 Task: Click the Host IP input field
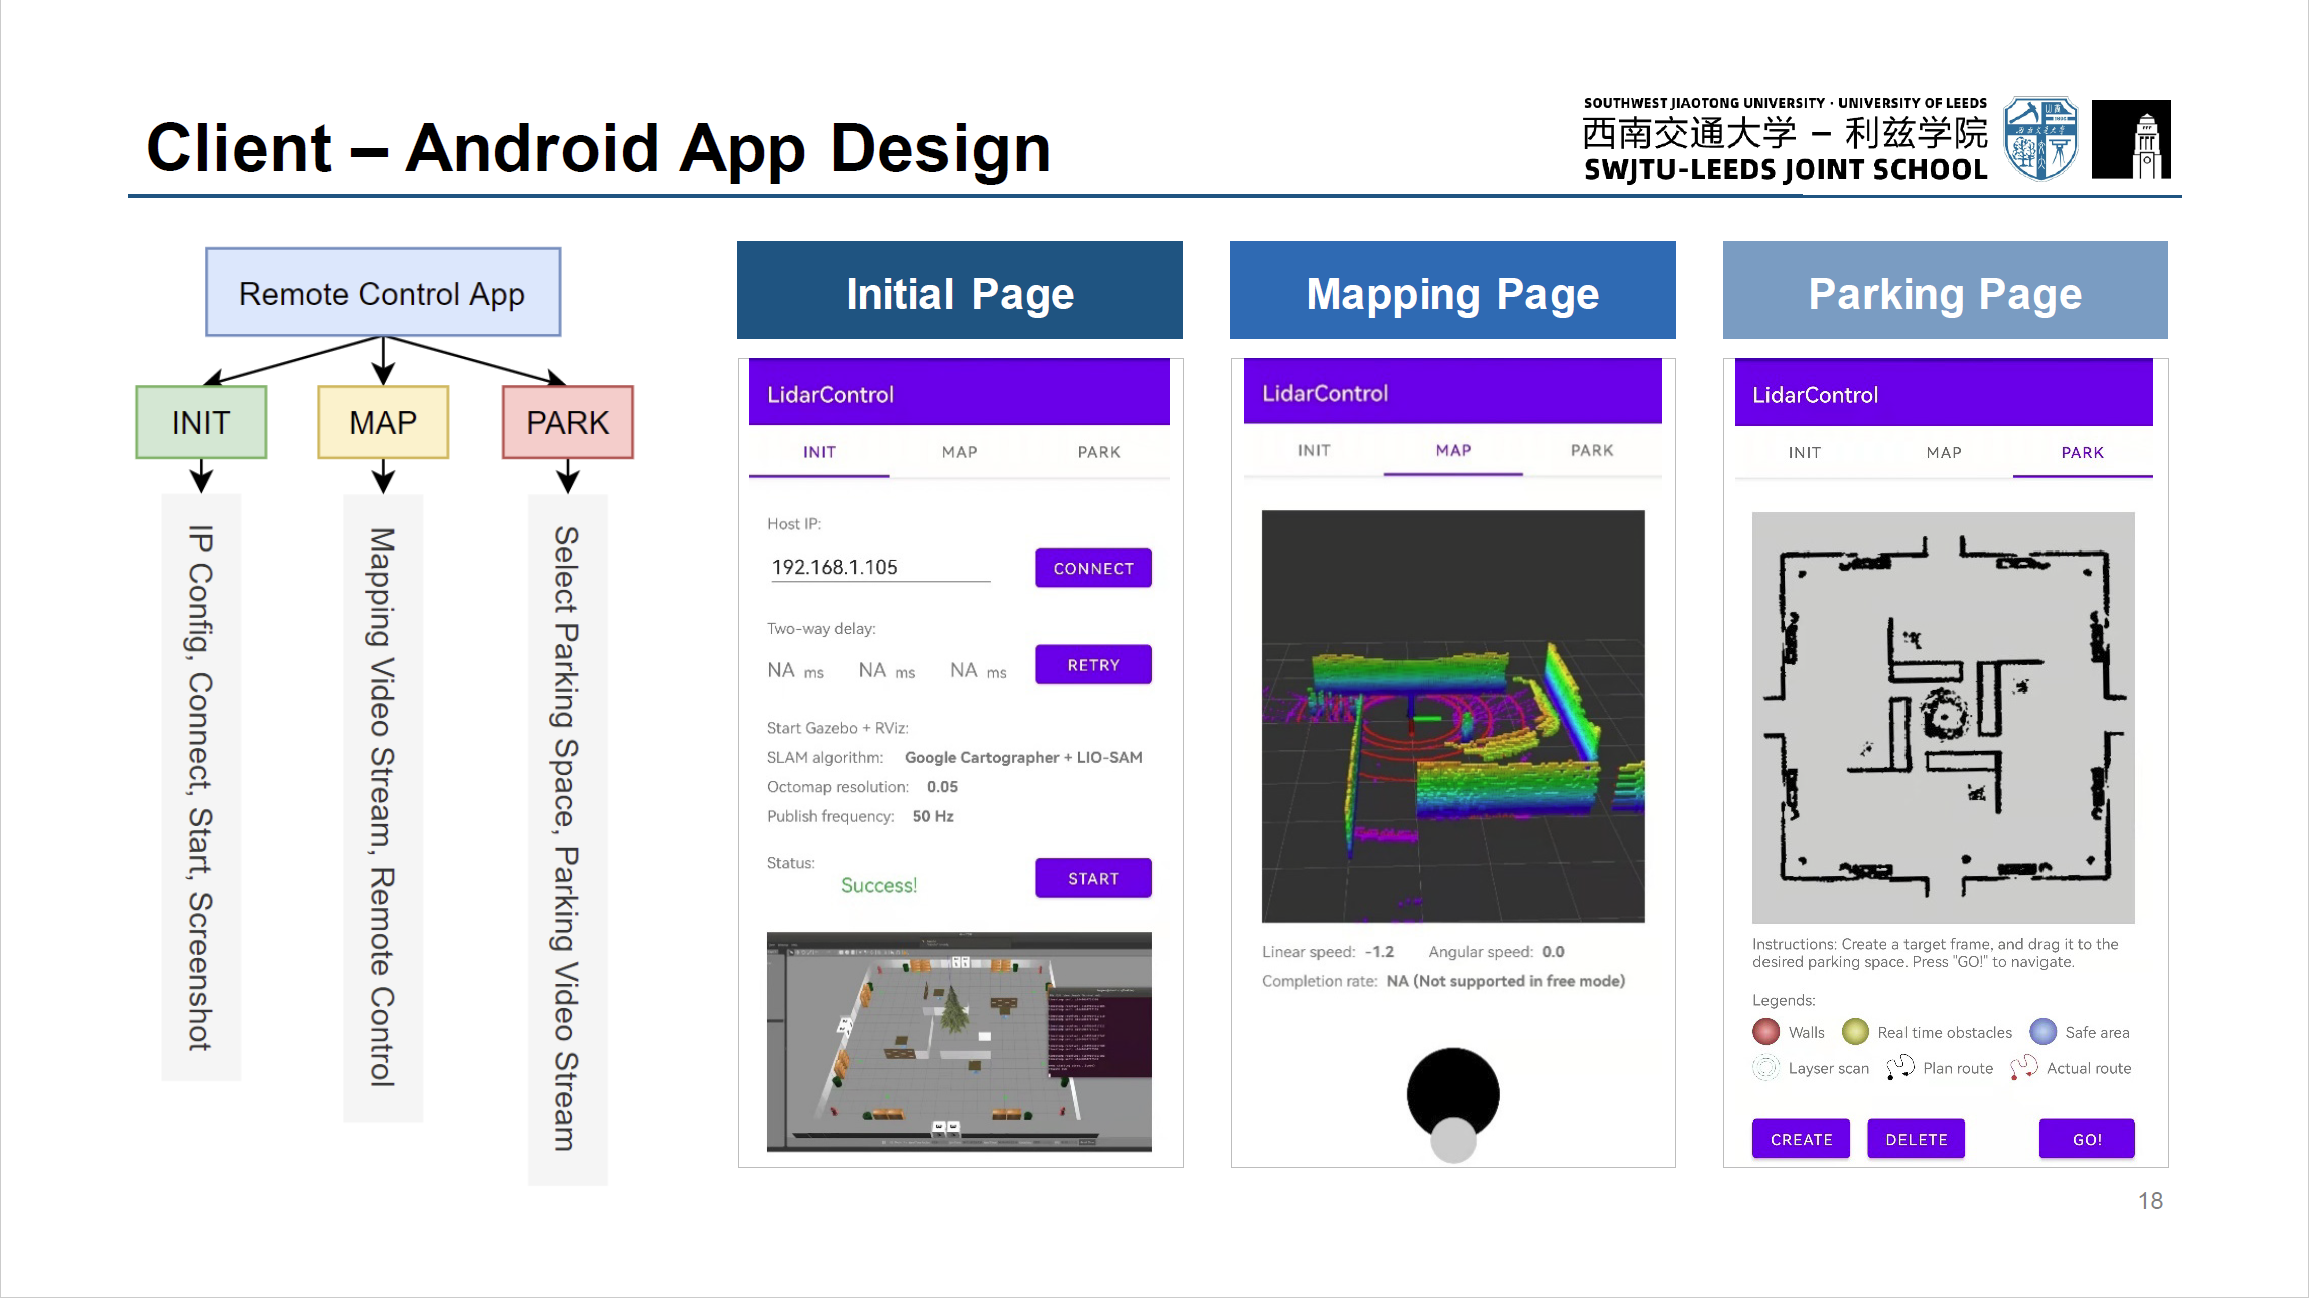879,567
